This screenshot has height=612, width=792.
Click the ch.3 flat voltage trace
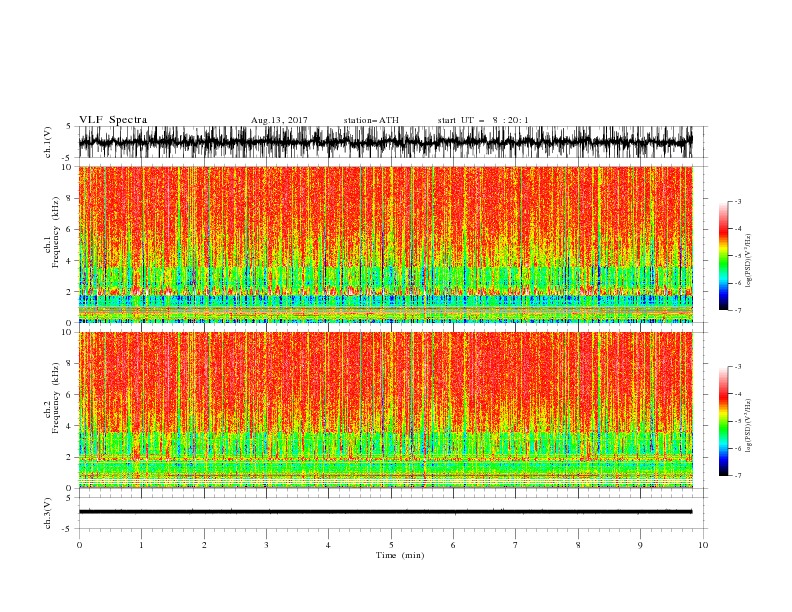click(385, 512)
